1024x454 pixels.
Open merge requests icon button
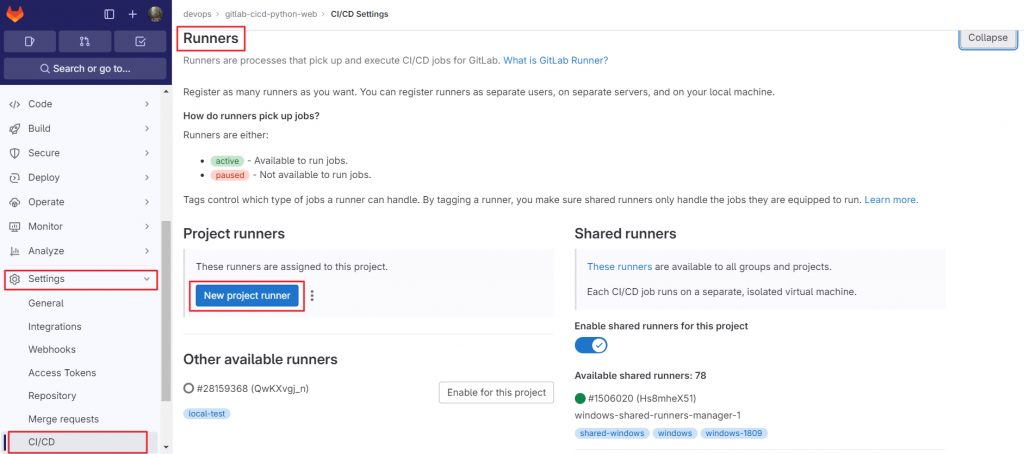click(x=84, y=41)
